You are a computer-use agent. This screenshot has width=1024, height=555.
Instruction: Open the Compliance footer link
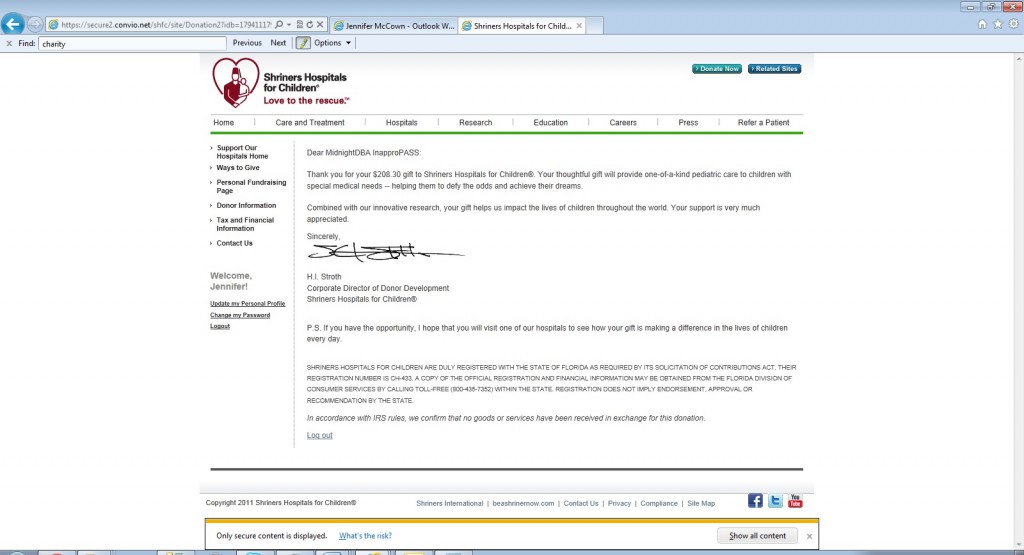click(x=659, y=503)
